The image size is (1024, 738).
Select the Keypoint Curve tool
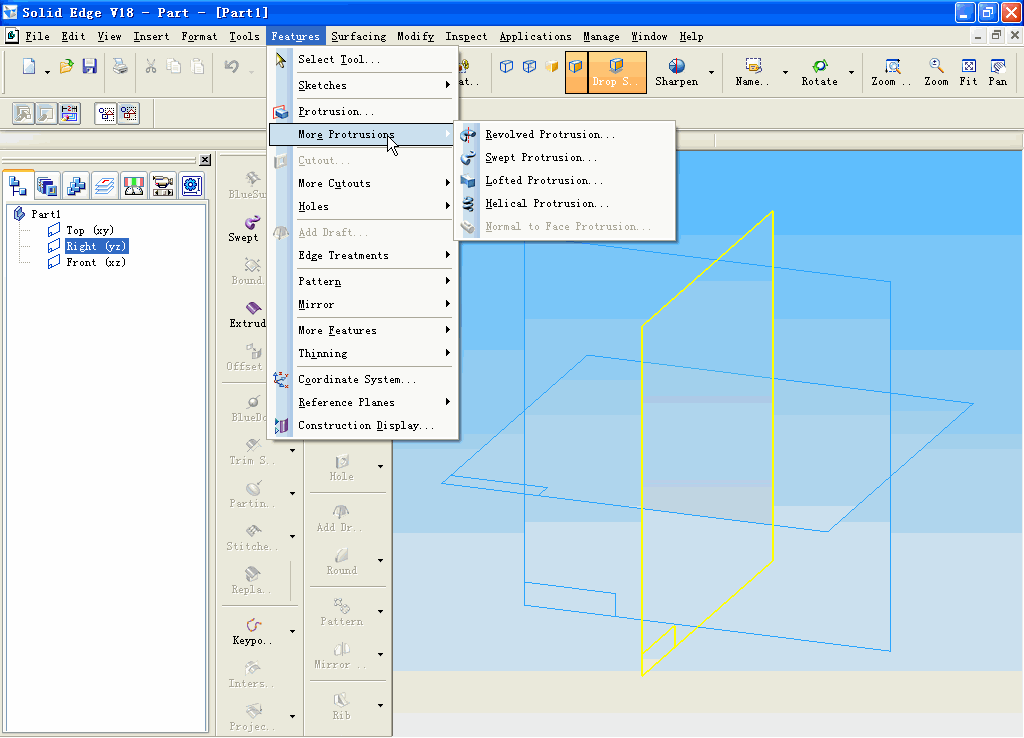coord(252,632)
